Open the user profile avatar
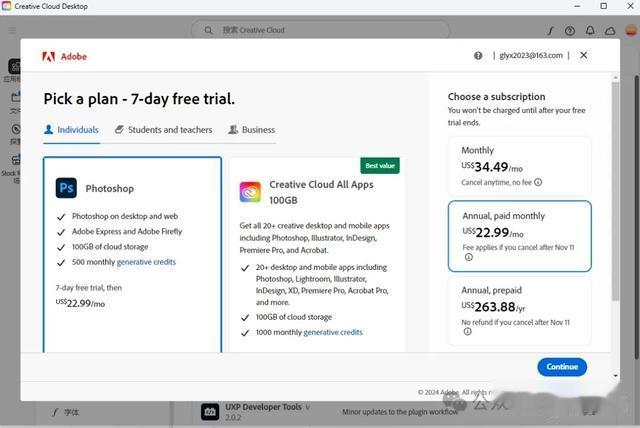The width and height of the screenshot is (640, 428). coord(631,30)
